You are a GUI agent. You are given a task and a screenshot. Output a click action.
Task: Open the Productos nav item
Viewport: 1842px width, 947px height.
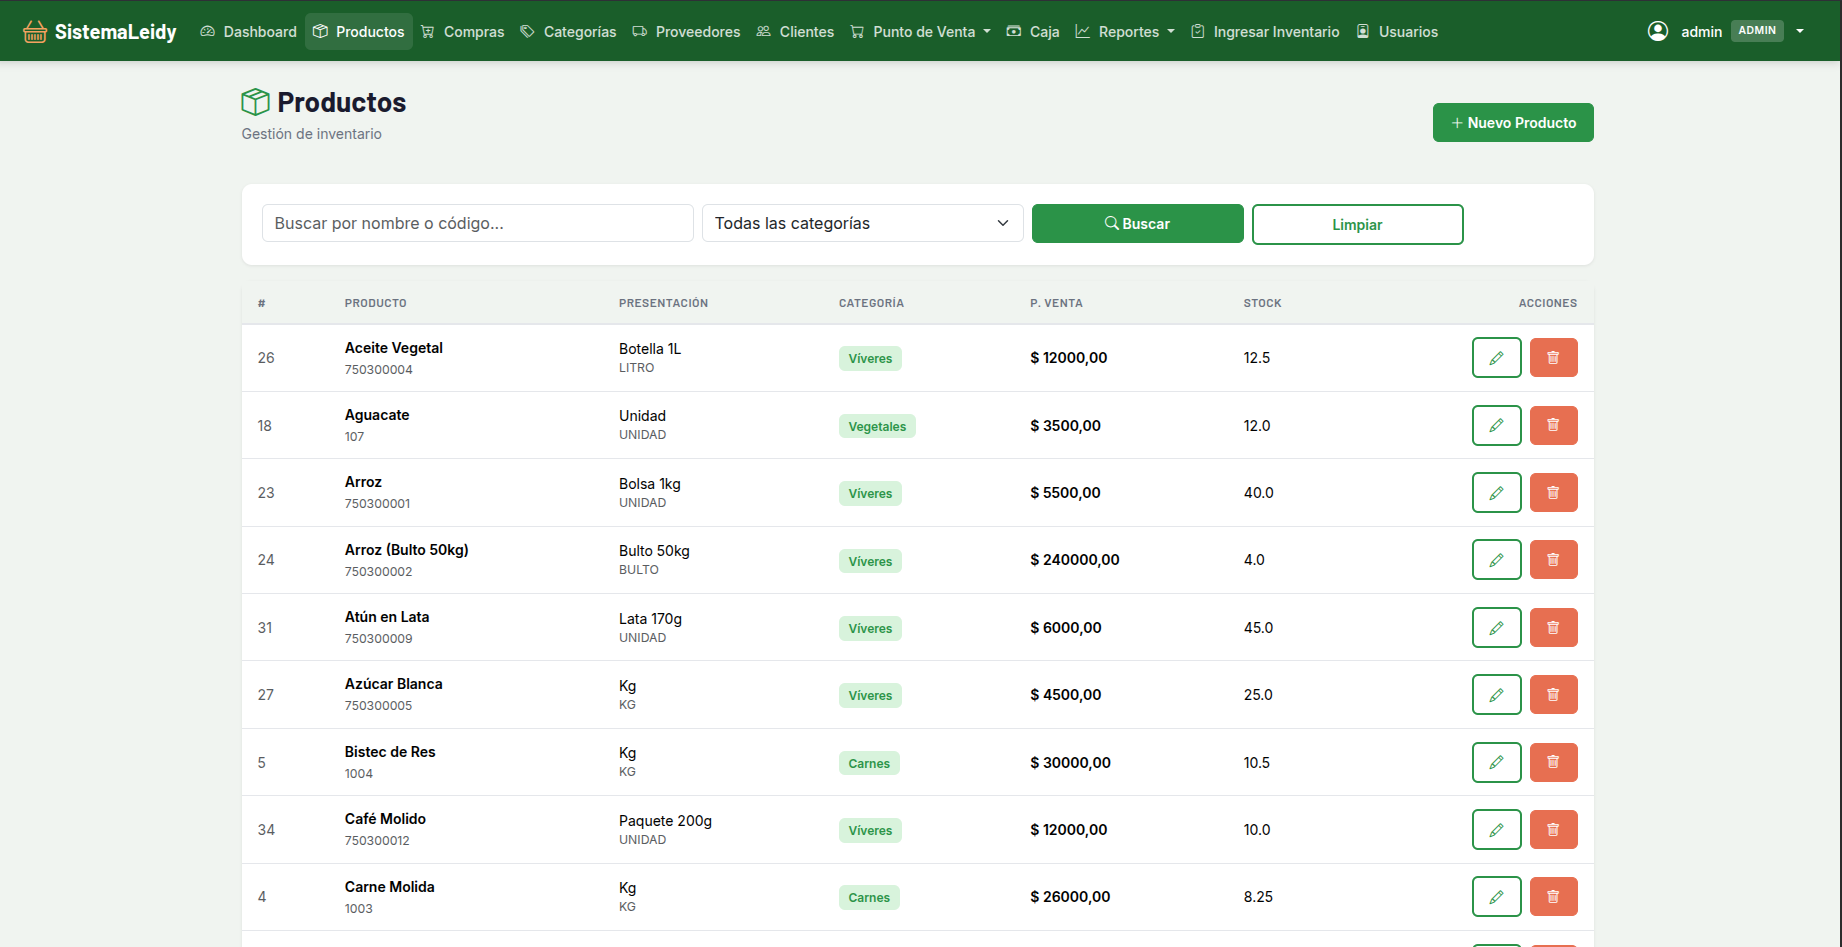point(359,32)
